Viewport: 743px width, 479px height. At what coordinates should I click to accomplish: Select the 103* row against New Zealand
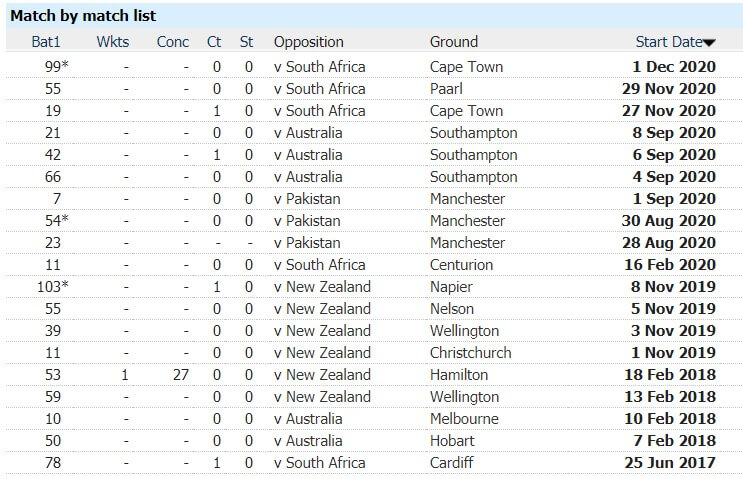[x=374, y=287]
